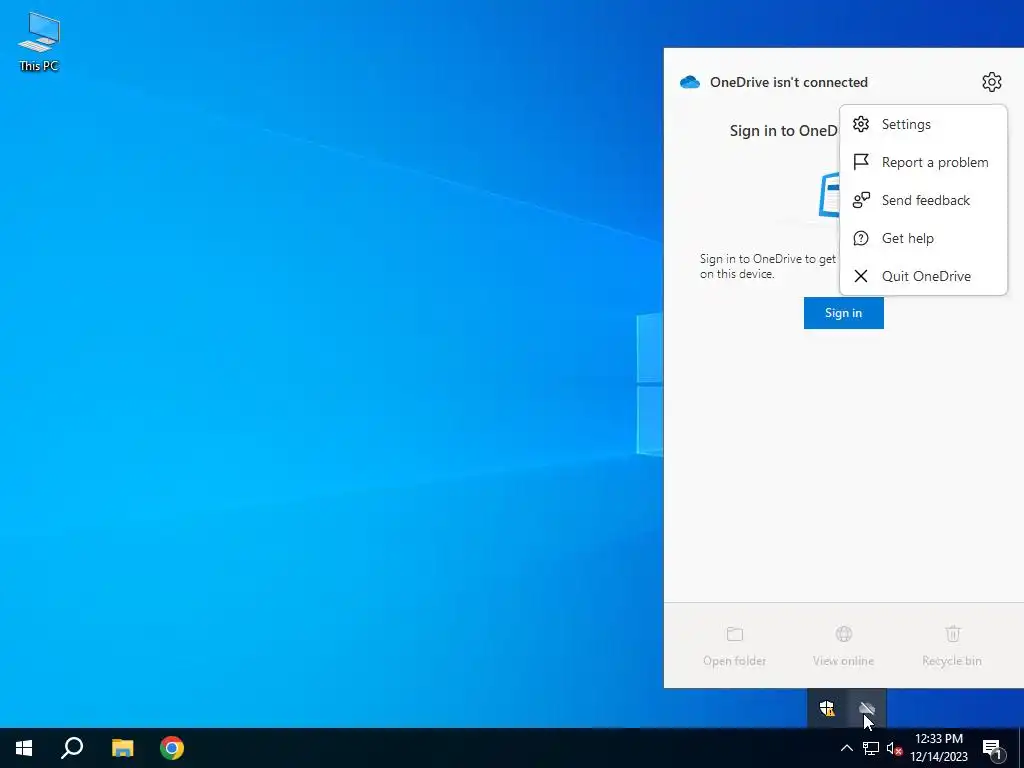Open Windows Security shield tray icon
The image size is (1024, 768).
[827, 708]
